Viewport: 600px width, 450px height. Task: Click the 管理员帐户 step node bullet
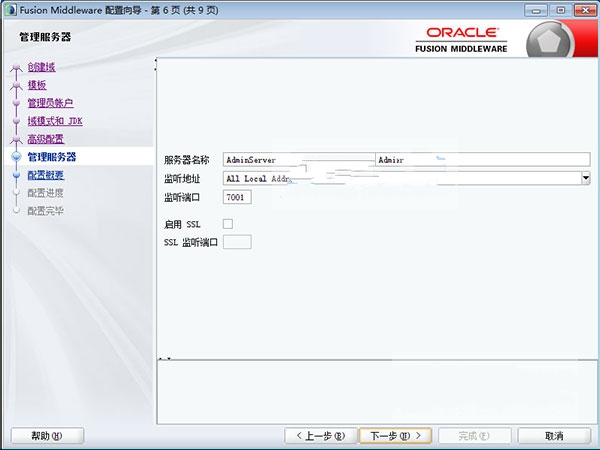[x=16, y=103]
